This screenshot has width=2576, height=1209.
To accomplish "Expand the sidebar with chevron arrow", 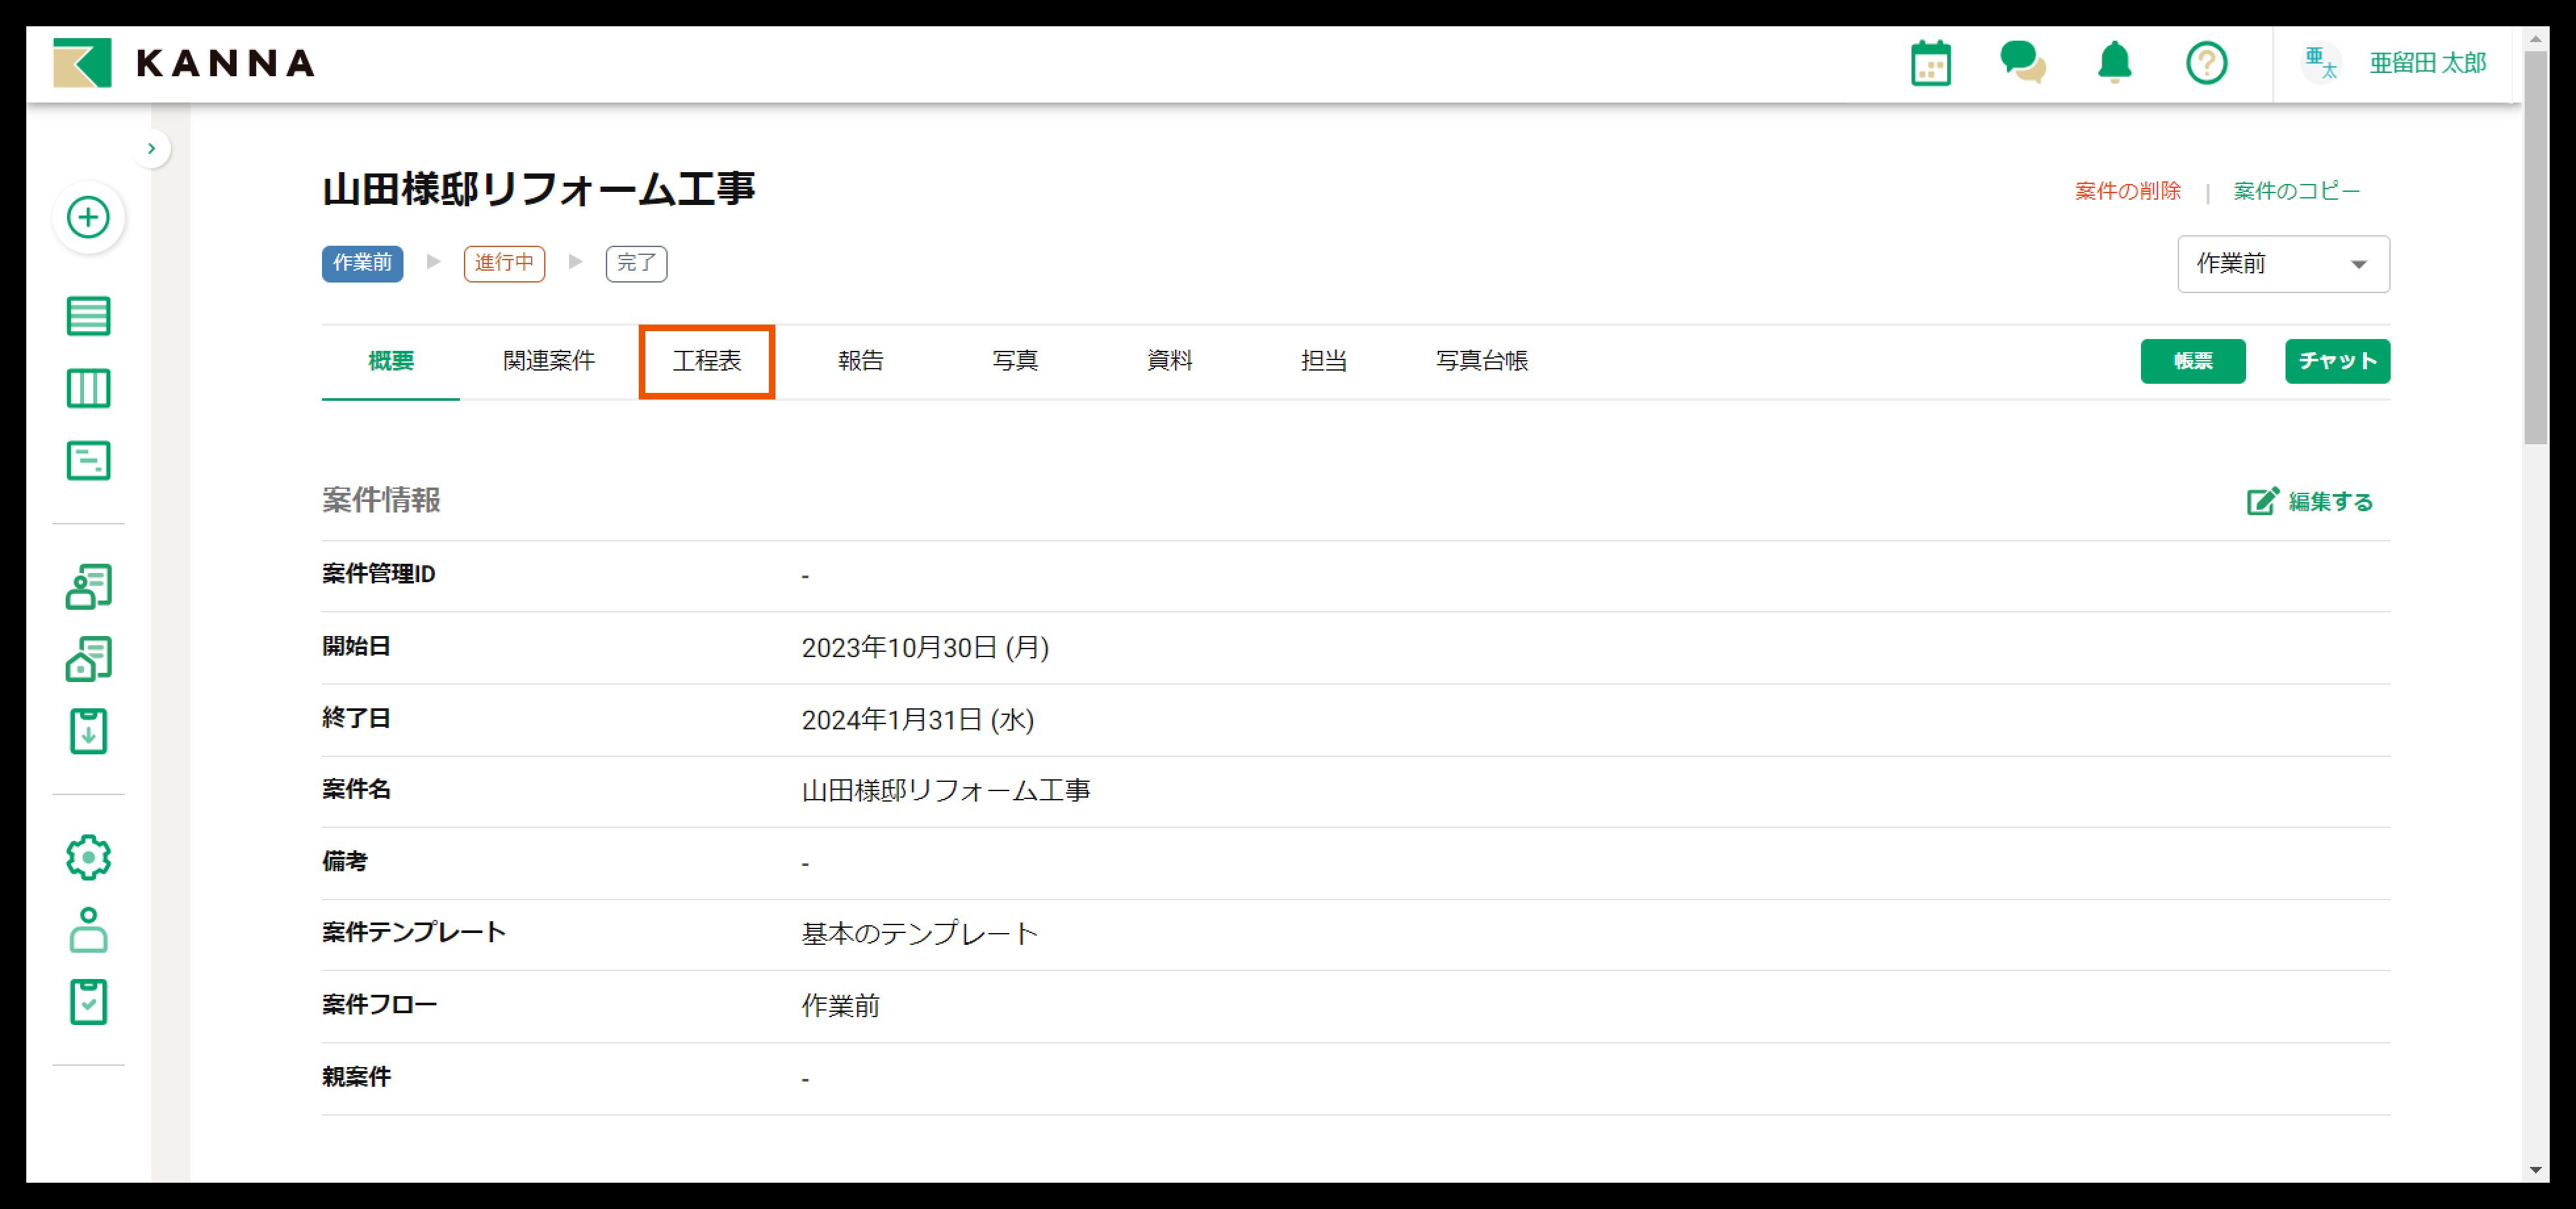I will tap(151, 149).
